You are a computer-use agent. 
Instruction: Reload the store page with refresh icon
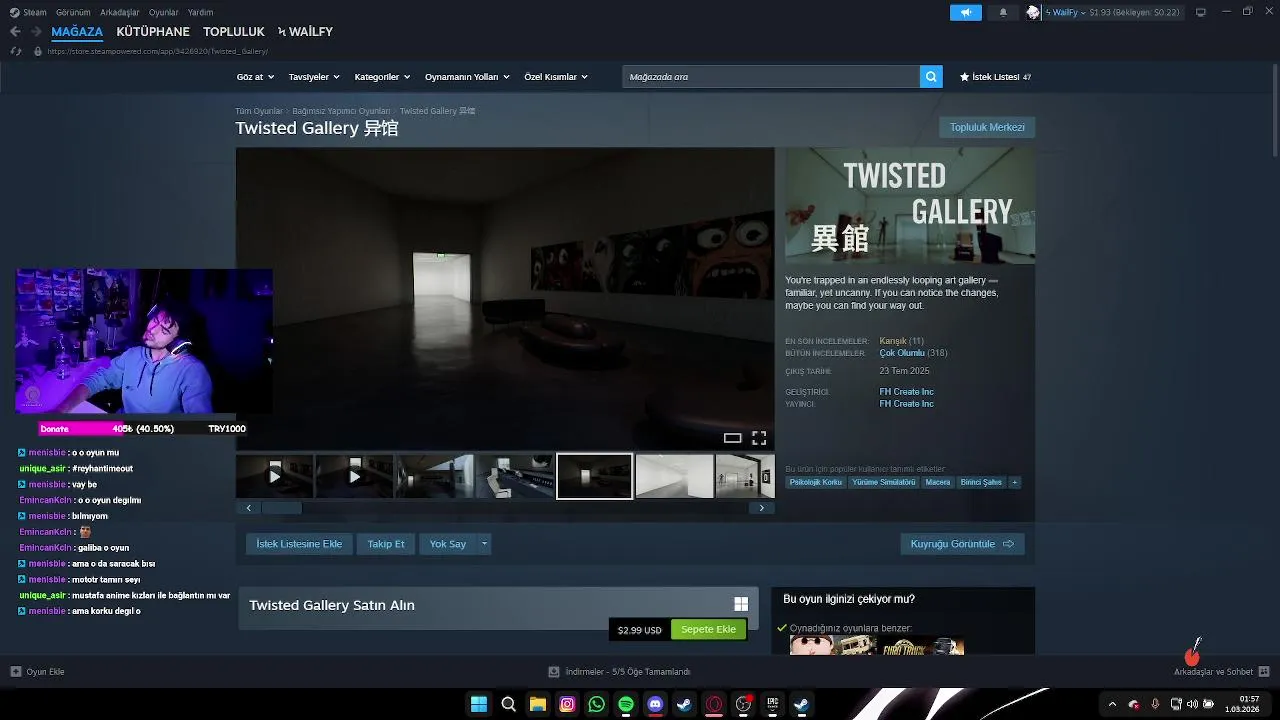(x=15, y=51)
